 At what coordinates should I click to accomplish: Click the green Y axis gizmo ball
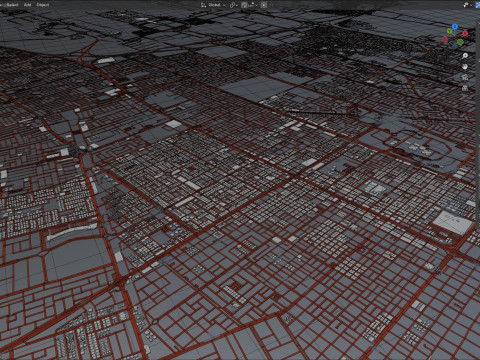click(450, 31)
